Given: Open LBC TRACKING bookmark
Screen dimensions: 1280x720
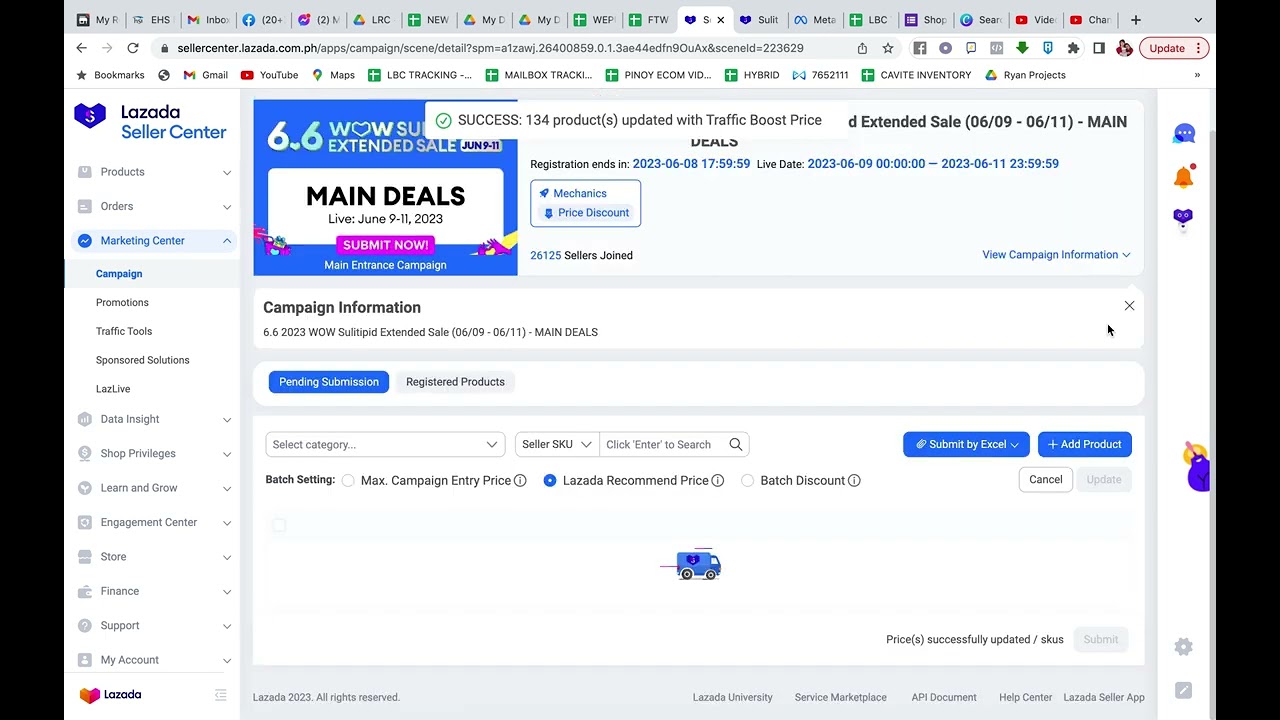Looking at the screenshot, I should tap(420, 75).
